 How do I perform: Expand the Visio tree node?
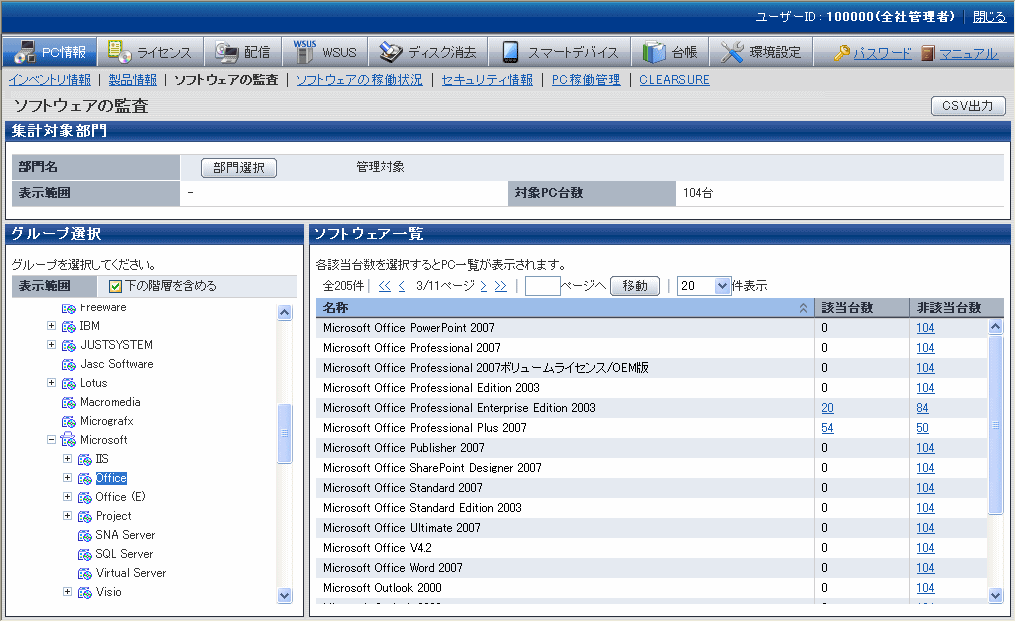[x=68, y=592]
